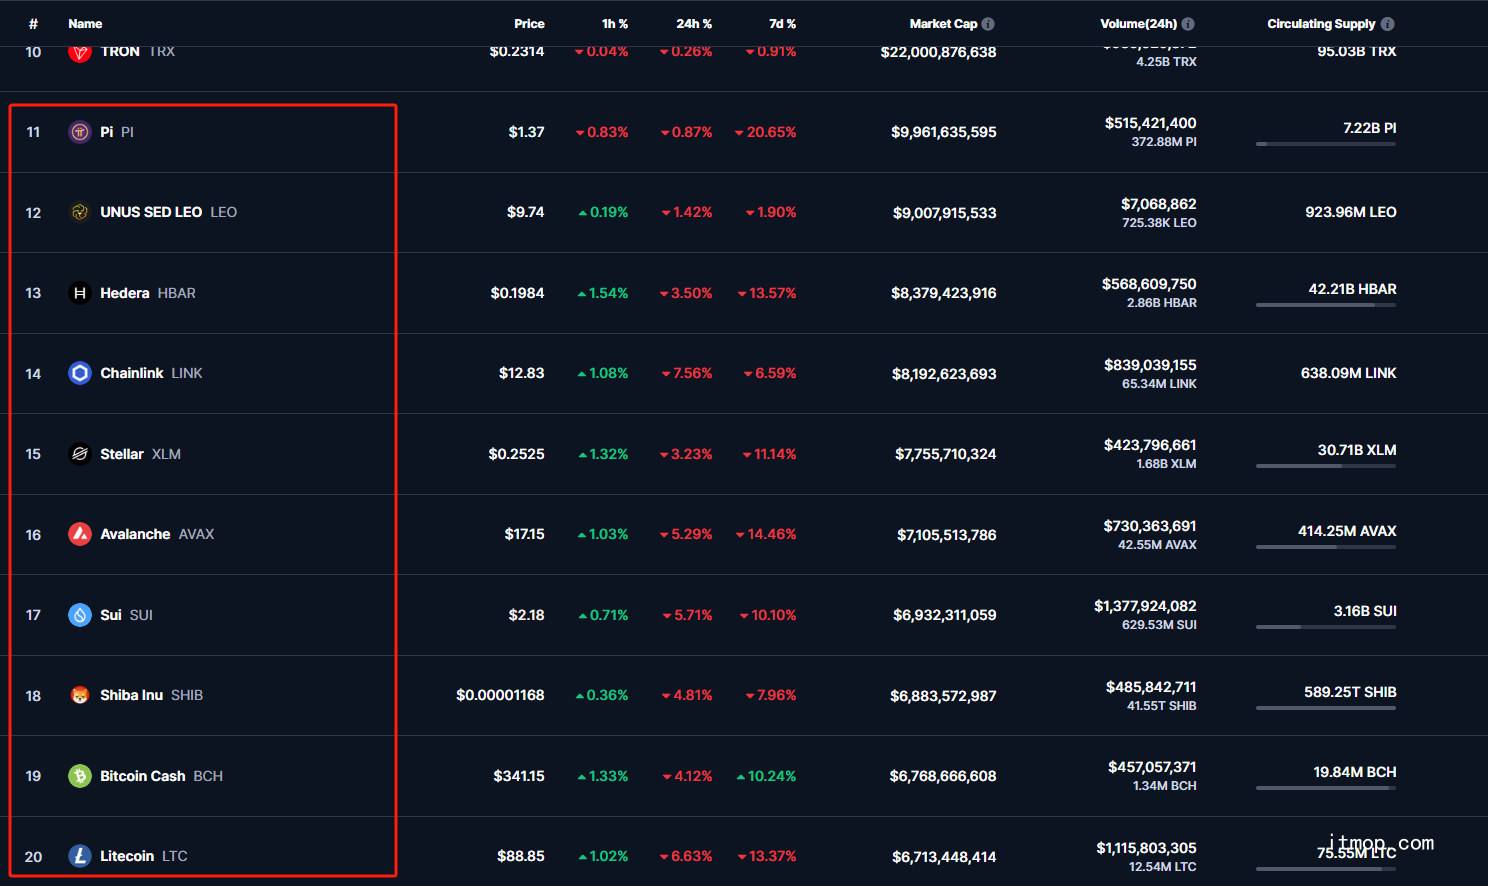Click Hedera 1h change 1.54%
This screenshot has width=1488, height=886.
pos(603,293)
